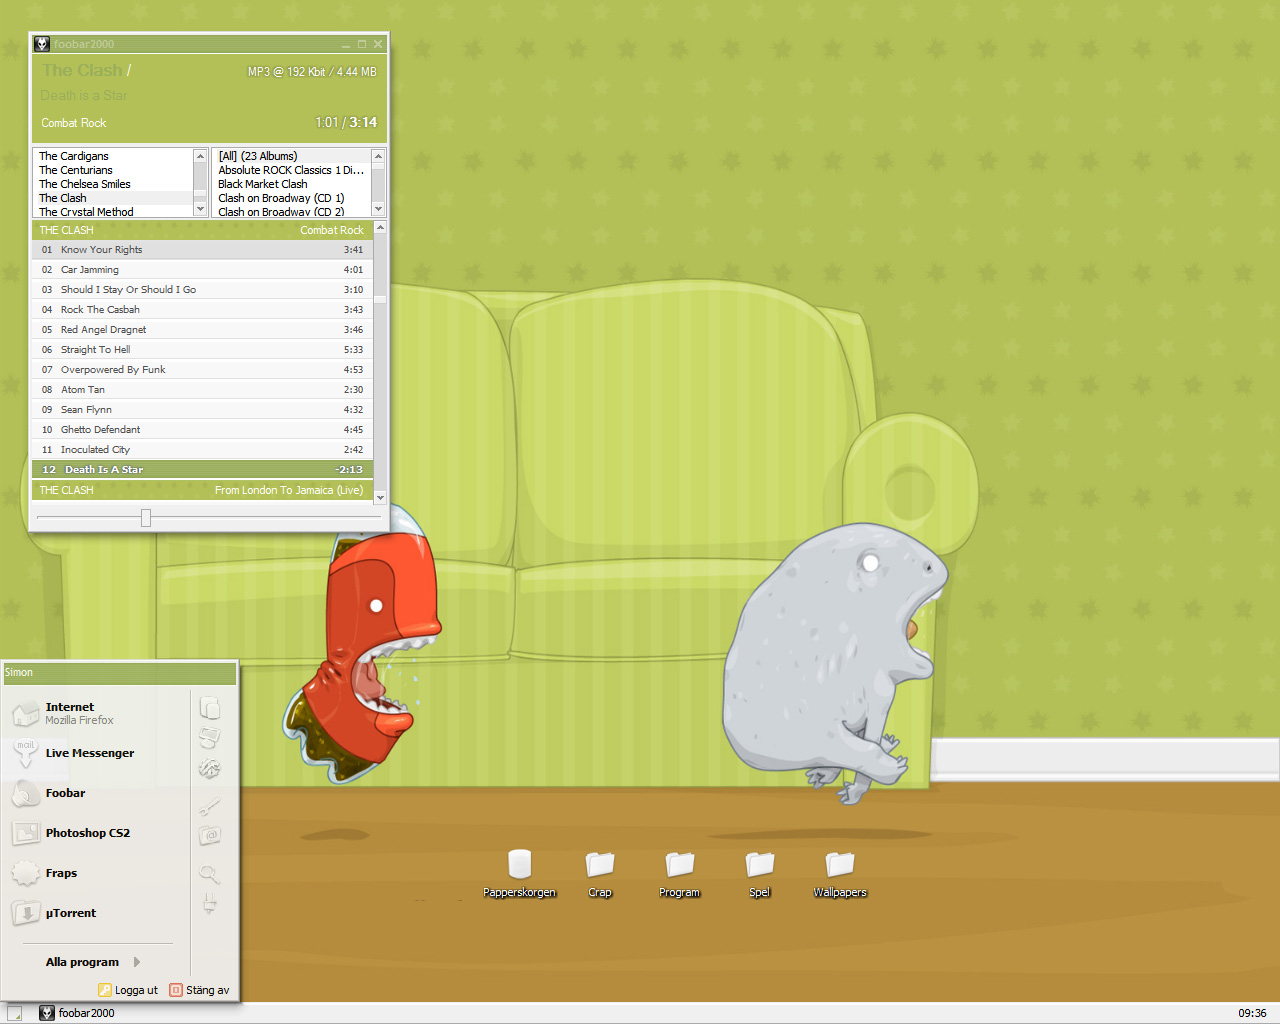Open the power plug icon in start menu

tap(209, 903)
